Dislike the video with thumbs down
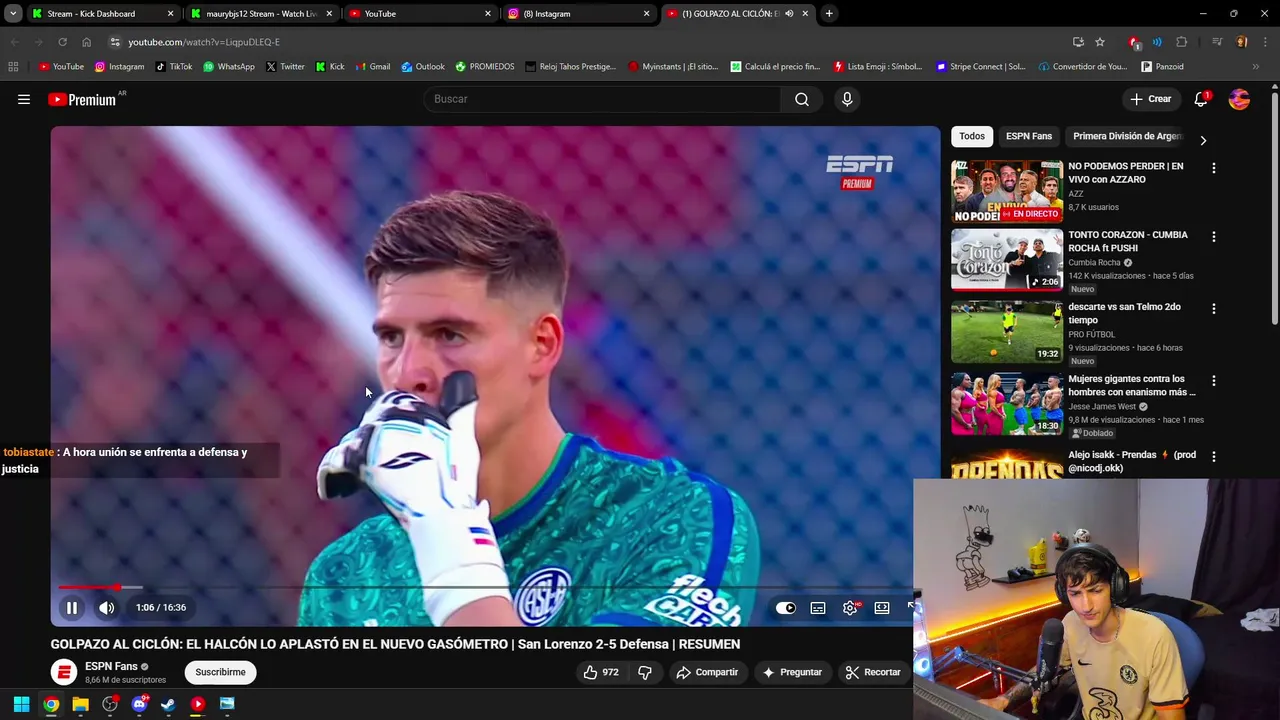 pyautogui.click(x=645, y=672)
